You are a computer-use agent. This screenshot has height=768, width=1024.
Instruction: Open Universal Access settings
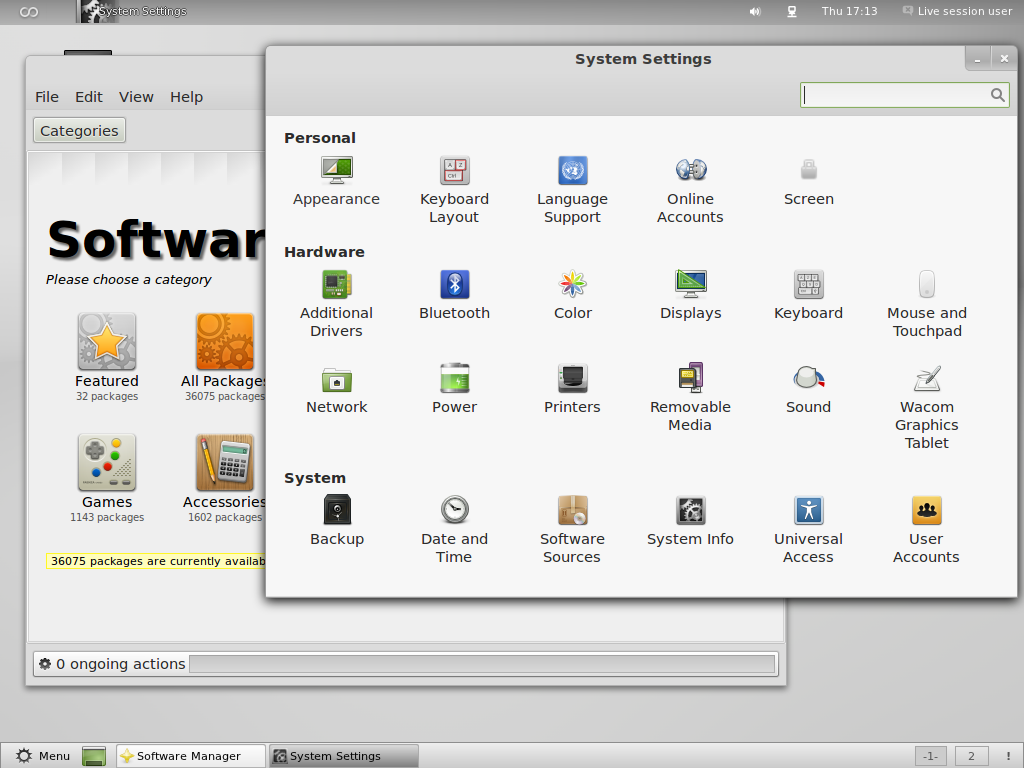point(808,530)
